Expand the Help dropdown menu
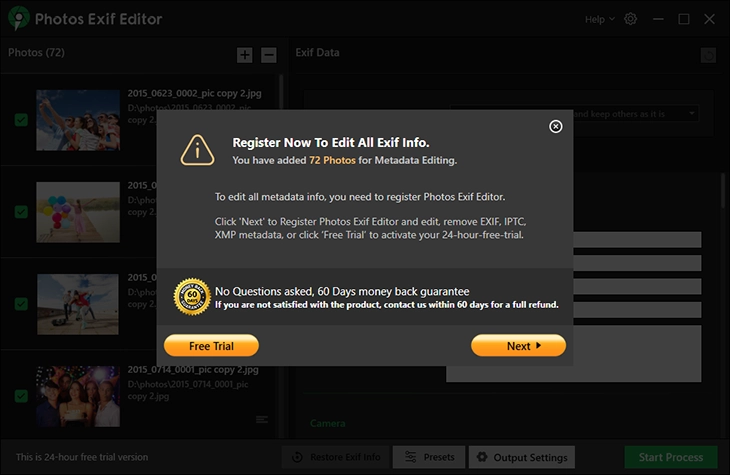Viewport: 730px width, 475px height. click(x=600, y=19)
